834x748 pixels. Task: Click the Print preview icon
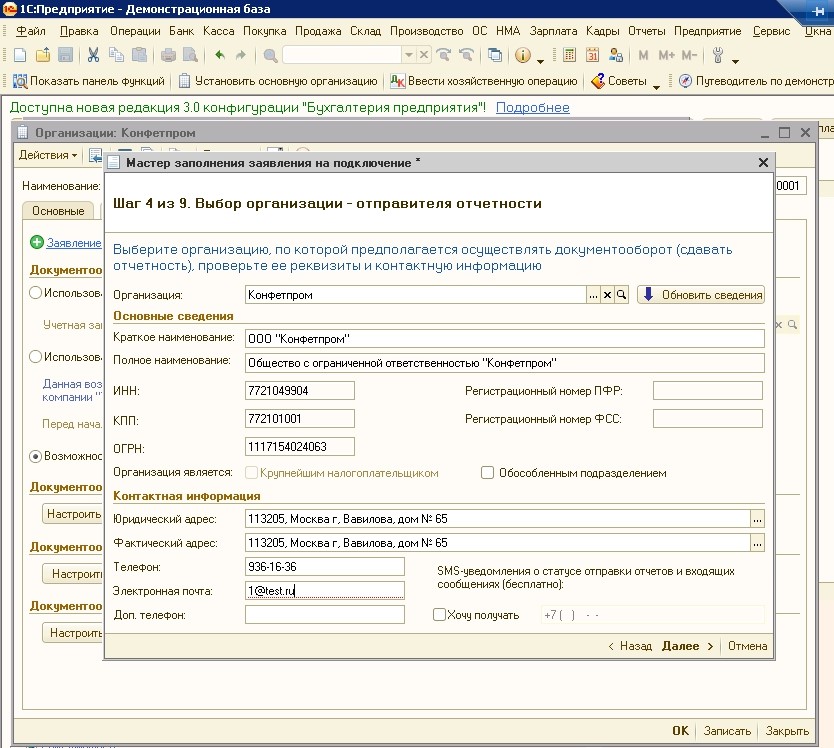190,55
